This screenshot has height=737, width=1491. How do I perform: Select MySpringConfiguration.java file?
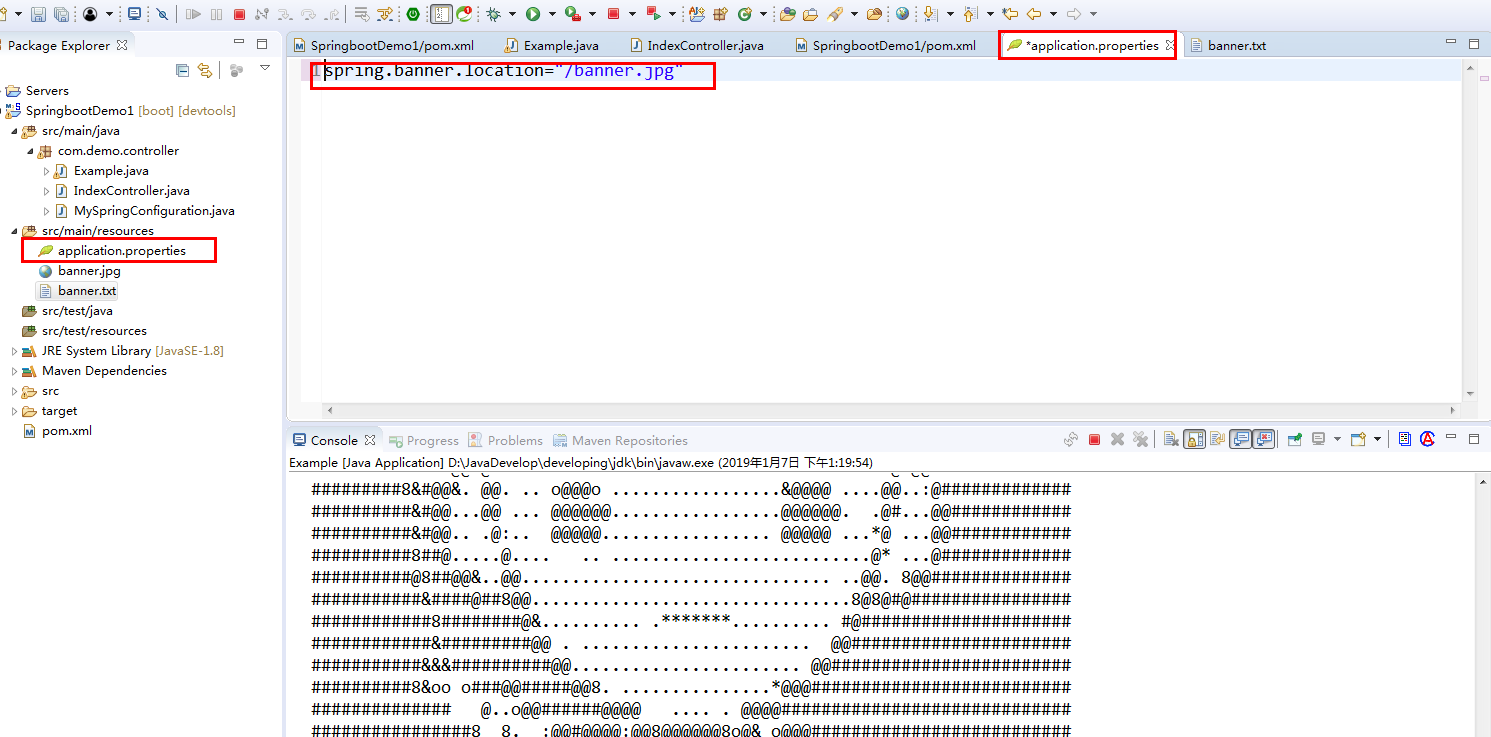pos(154,211)
